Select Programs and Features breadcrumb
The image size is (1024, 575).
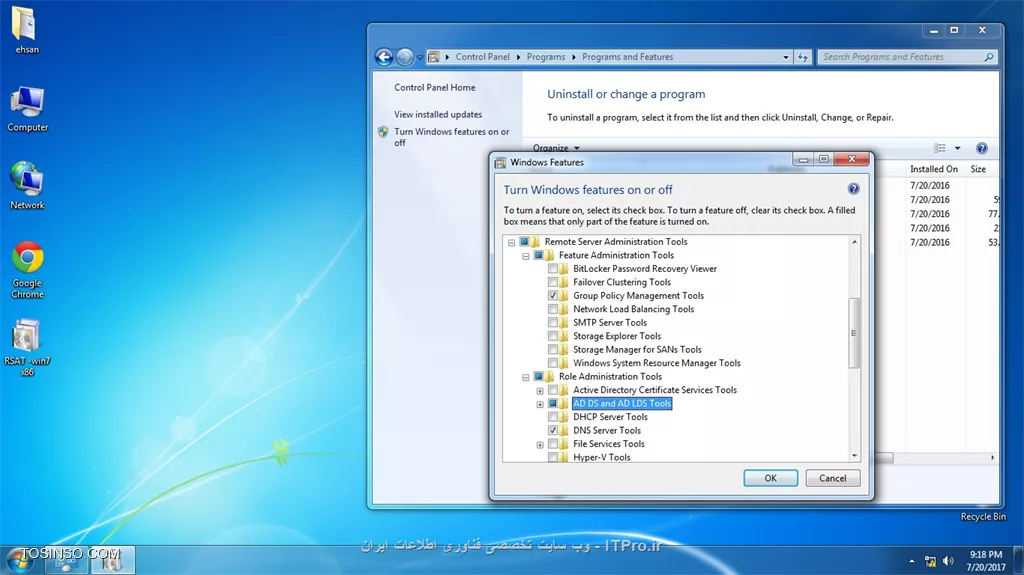[627, 57]
